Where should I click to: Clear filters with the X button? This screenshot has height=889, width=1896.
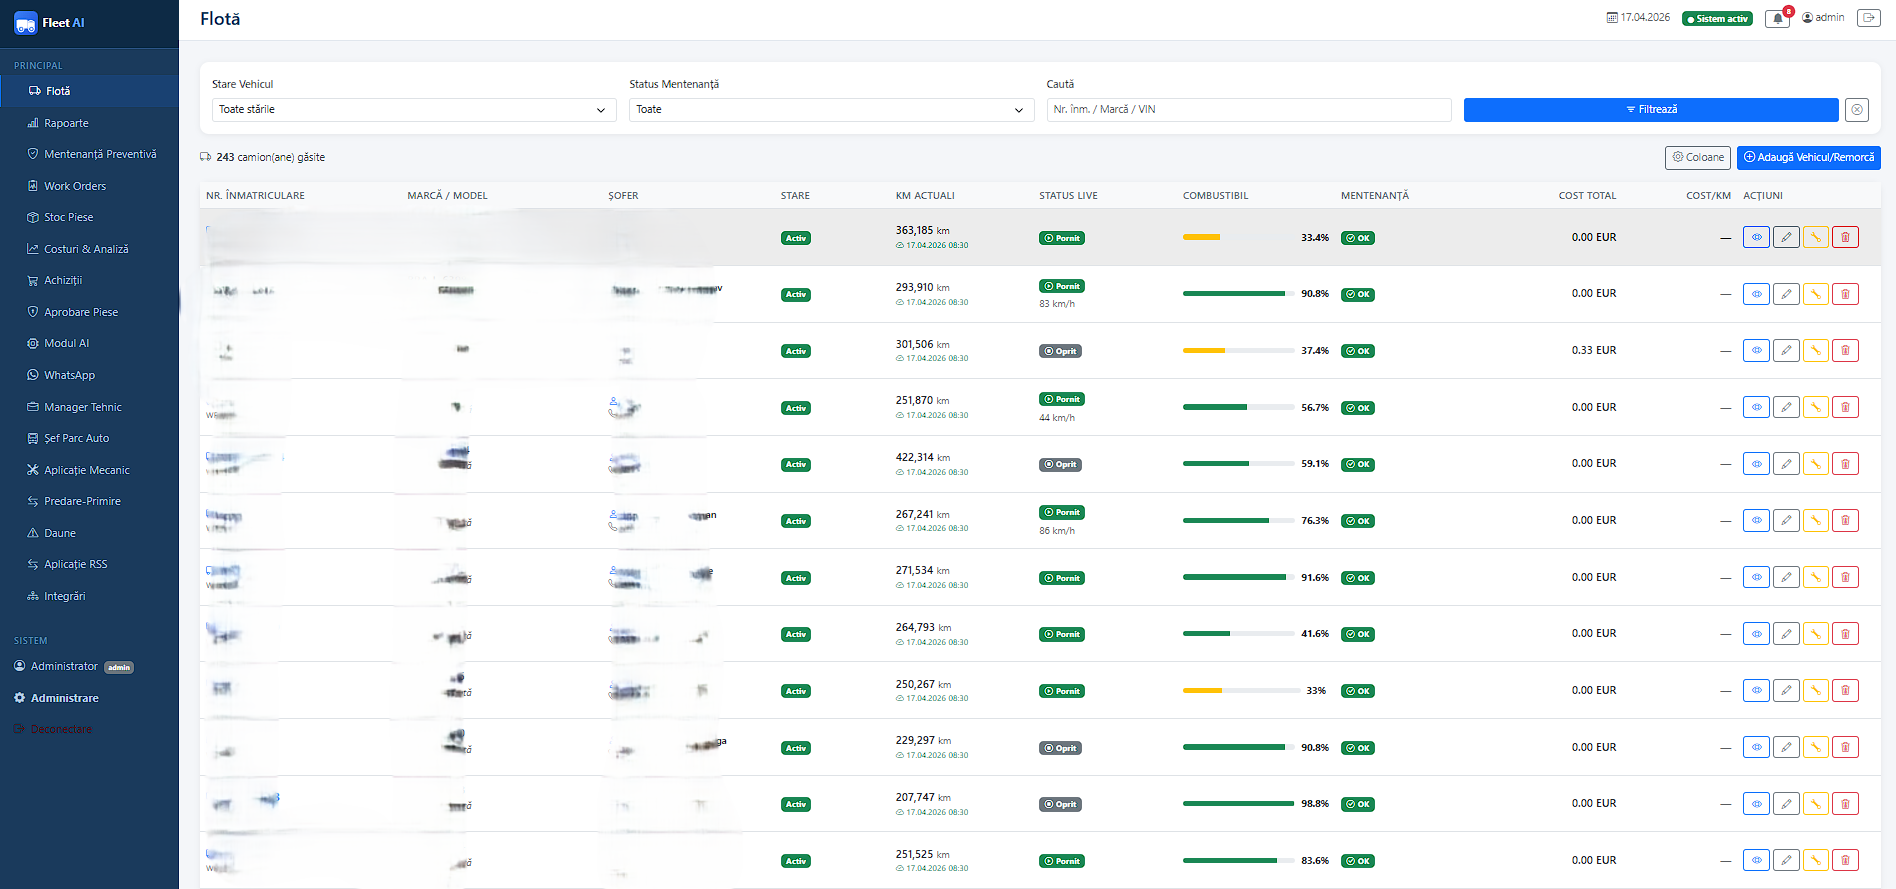pyautogui.click(x=1857, y=110)
